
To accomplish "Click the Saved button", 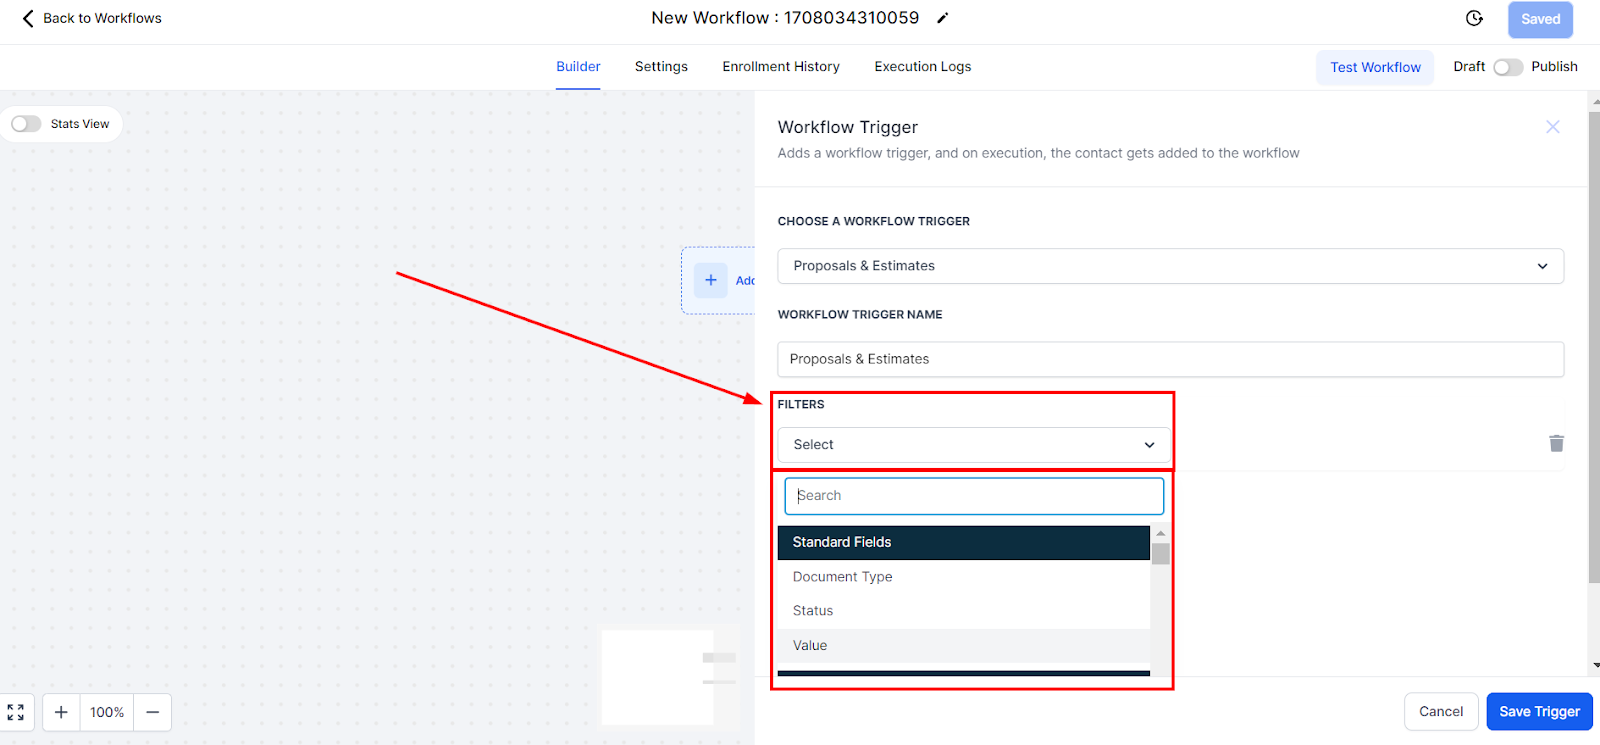I will click(1540, 19).
